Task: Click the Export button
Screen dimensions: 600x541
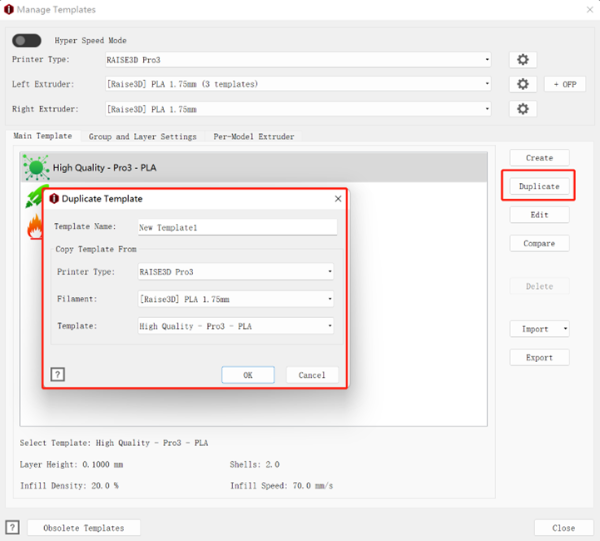Action: point(539,357)
